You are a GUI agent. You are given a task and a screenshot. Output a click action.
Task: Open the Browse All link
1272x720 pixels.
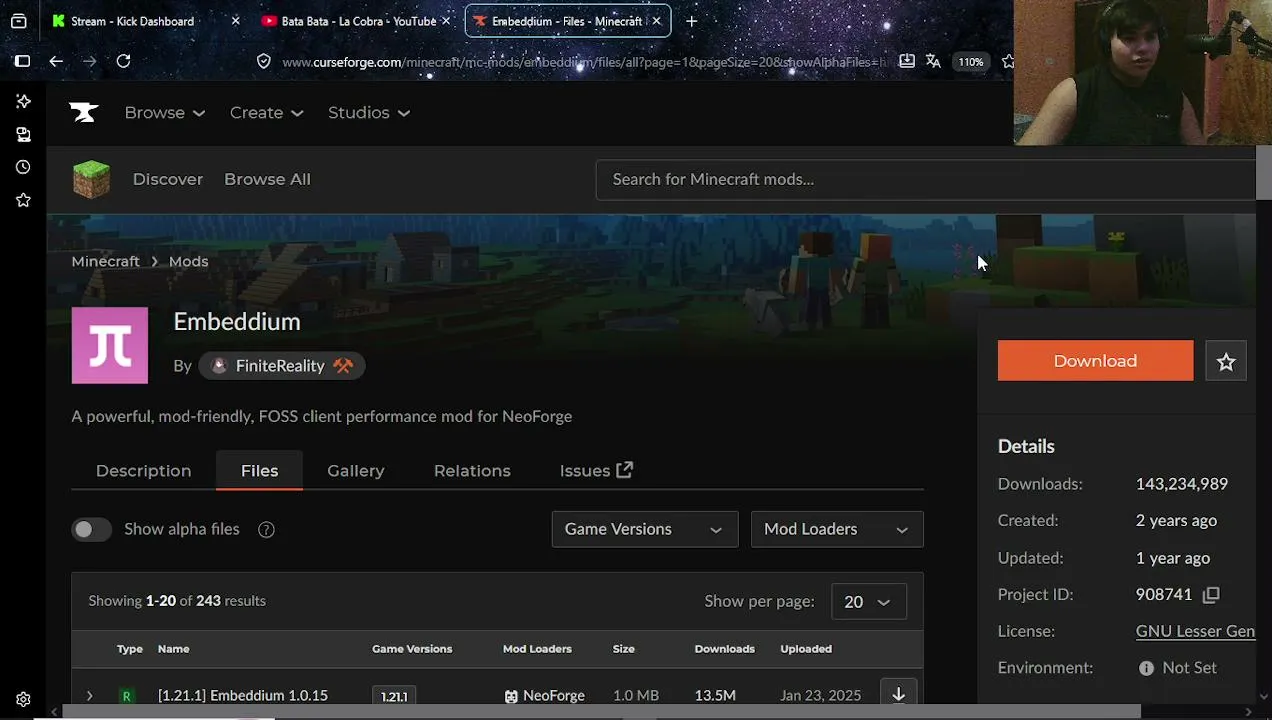pos(267,180)
